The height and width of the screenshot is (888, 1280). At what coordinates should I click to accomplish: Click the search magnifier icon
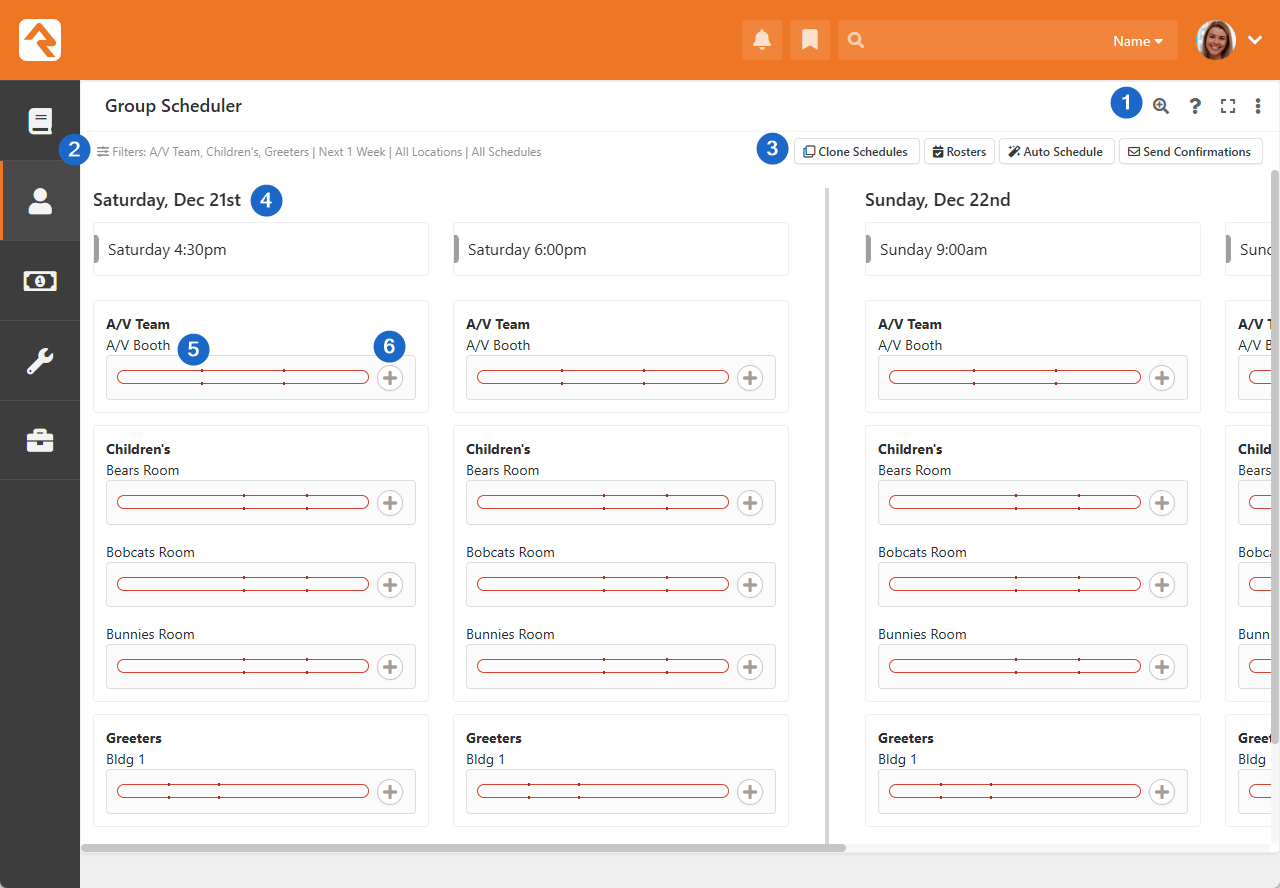[x=856, y=41]
